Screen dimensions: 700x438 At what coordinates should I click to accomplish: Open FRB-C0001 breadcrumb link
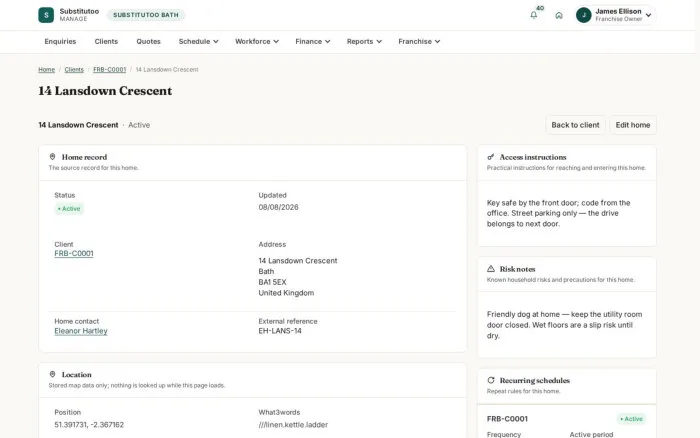point(109,70)
